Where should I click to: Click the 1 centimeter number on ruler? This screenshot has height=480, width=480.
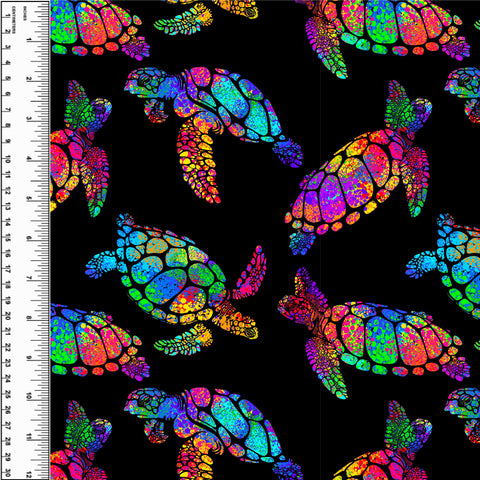(x=7, y=16)
